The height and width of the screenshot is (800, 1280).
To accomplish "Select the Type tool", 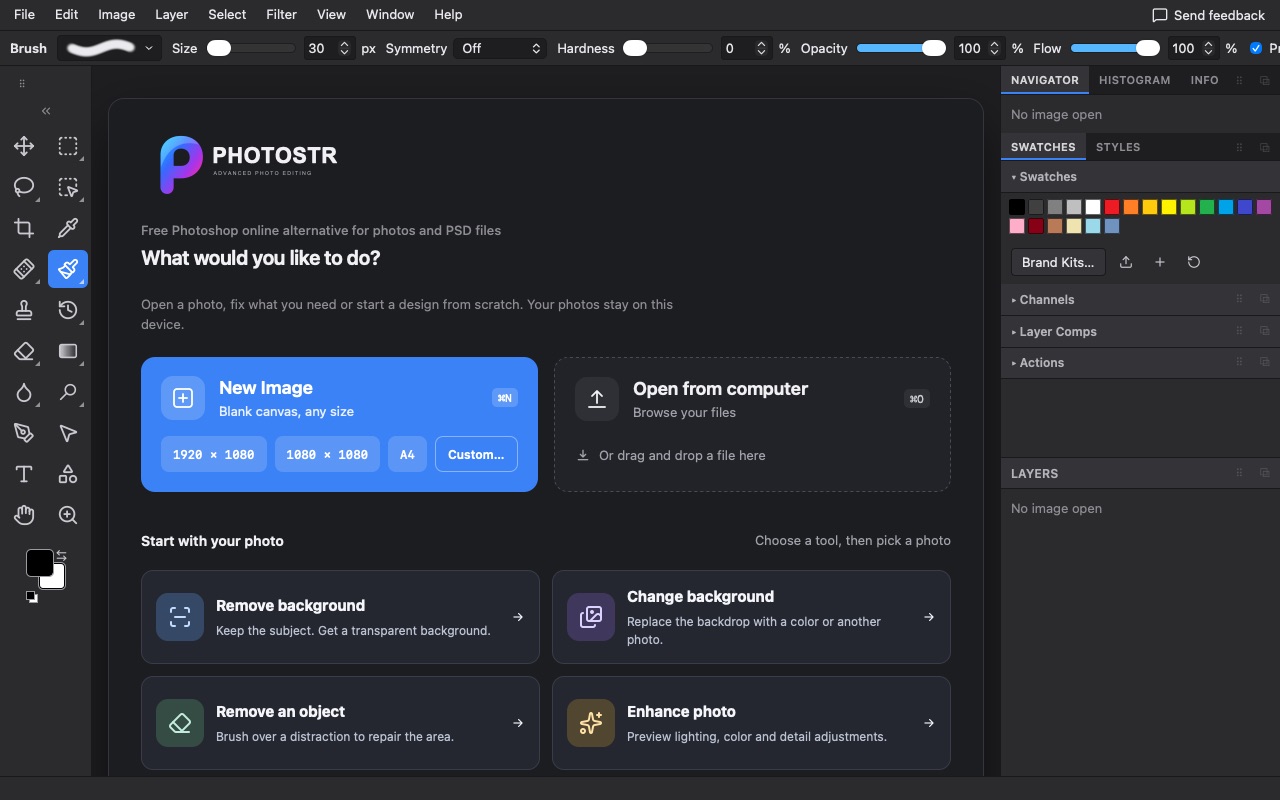I will tap(24, 474).
